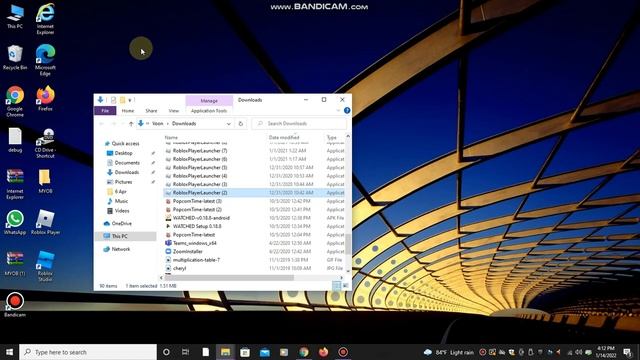Switch to the Home ribbon tab
The height and width of the screenshot is (360, 640).
tap(128, 111)
